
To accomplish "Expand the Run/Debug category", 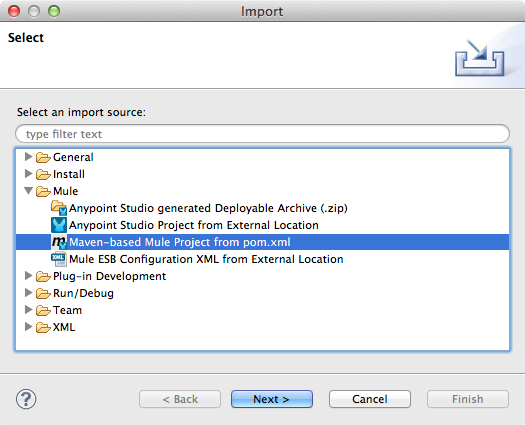I will coord(28,293).
